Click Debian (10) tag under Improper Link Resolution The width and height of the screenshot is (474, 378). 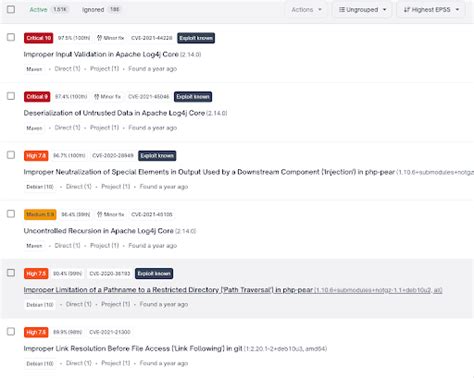tap(40, 363)
